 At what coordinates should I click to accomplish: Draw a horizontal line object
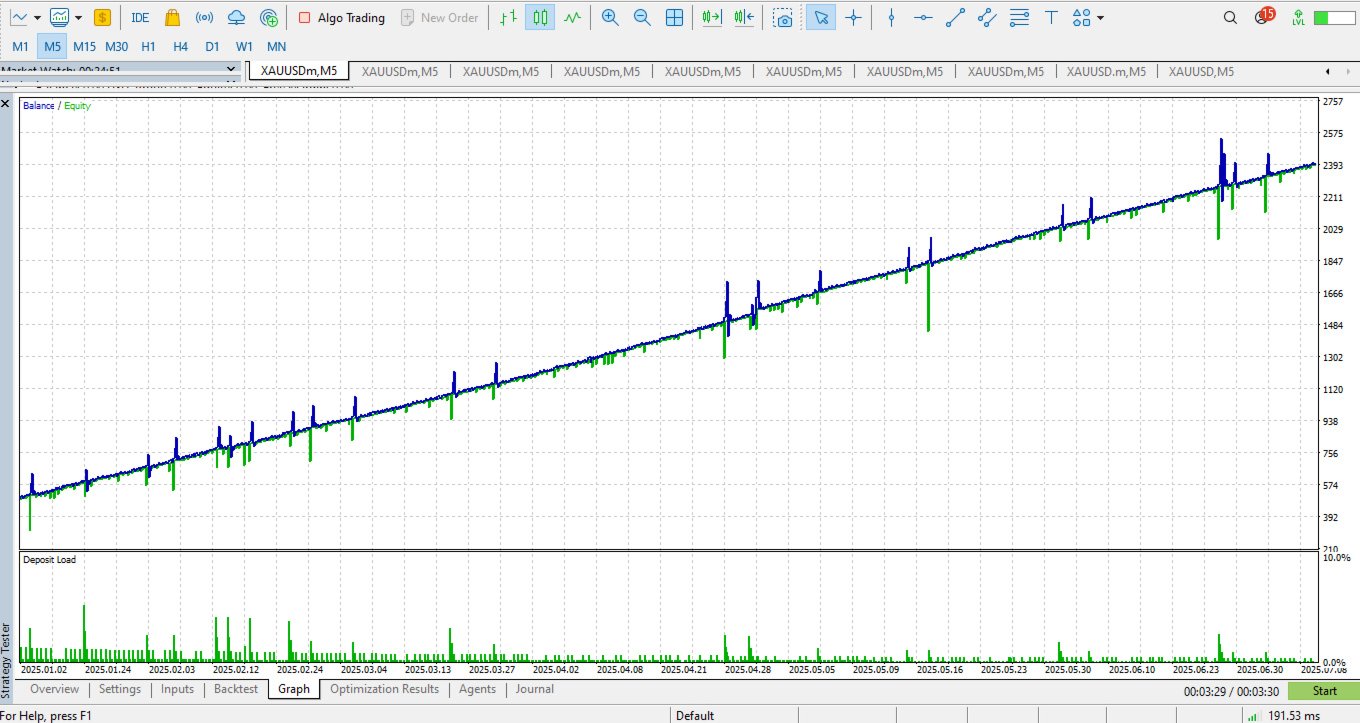[923, 17]
